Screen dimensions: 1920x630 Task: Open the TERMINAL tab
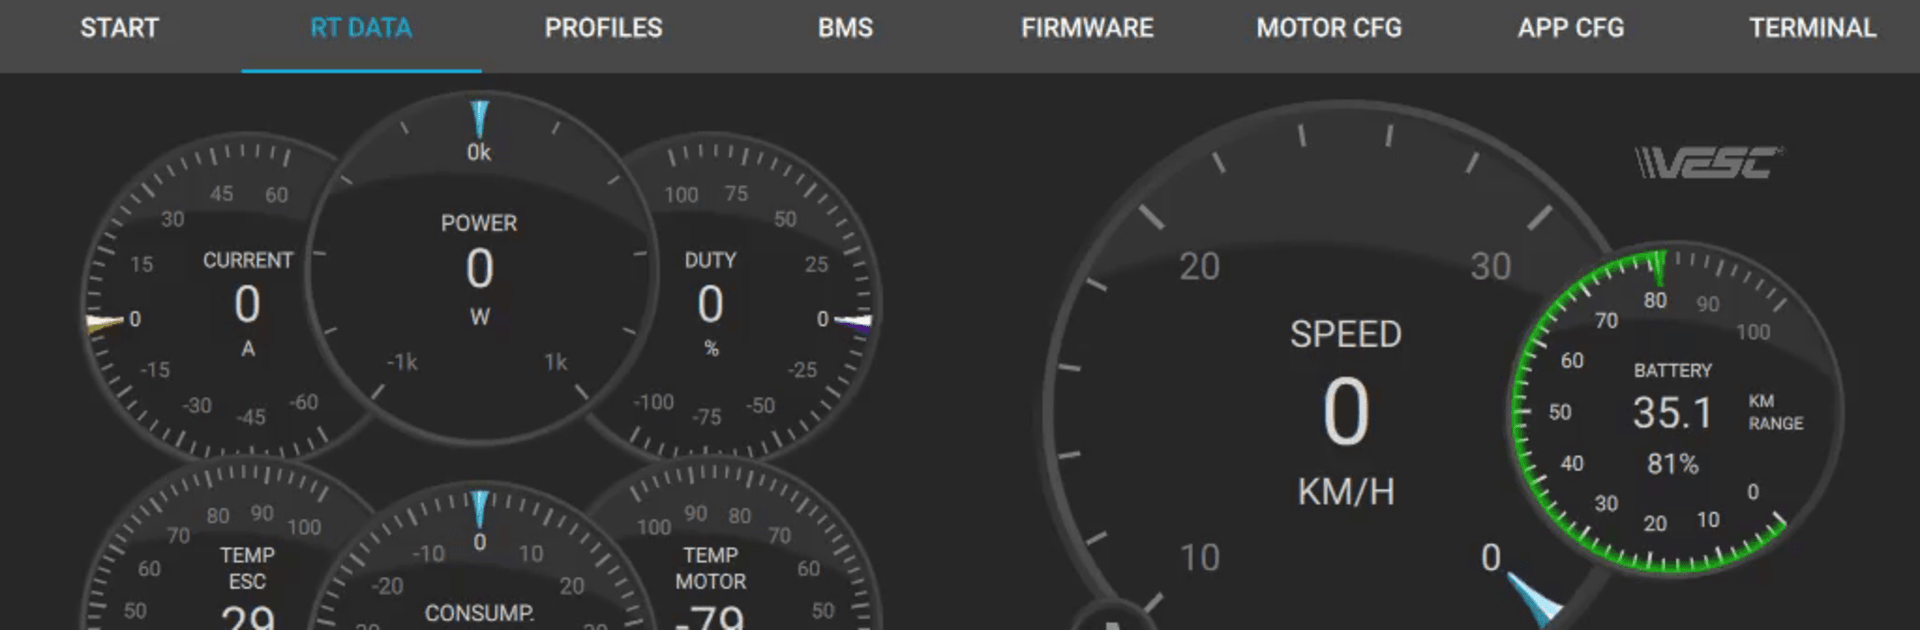[1812, 28]
